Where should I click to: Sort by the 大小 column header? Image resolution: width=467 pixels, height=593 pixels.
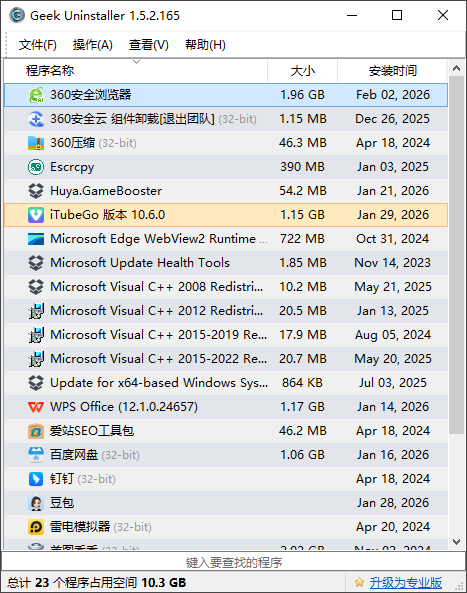pos(303,71)
